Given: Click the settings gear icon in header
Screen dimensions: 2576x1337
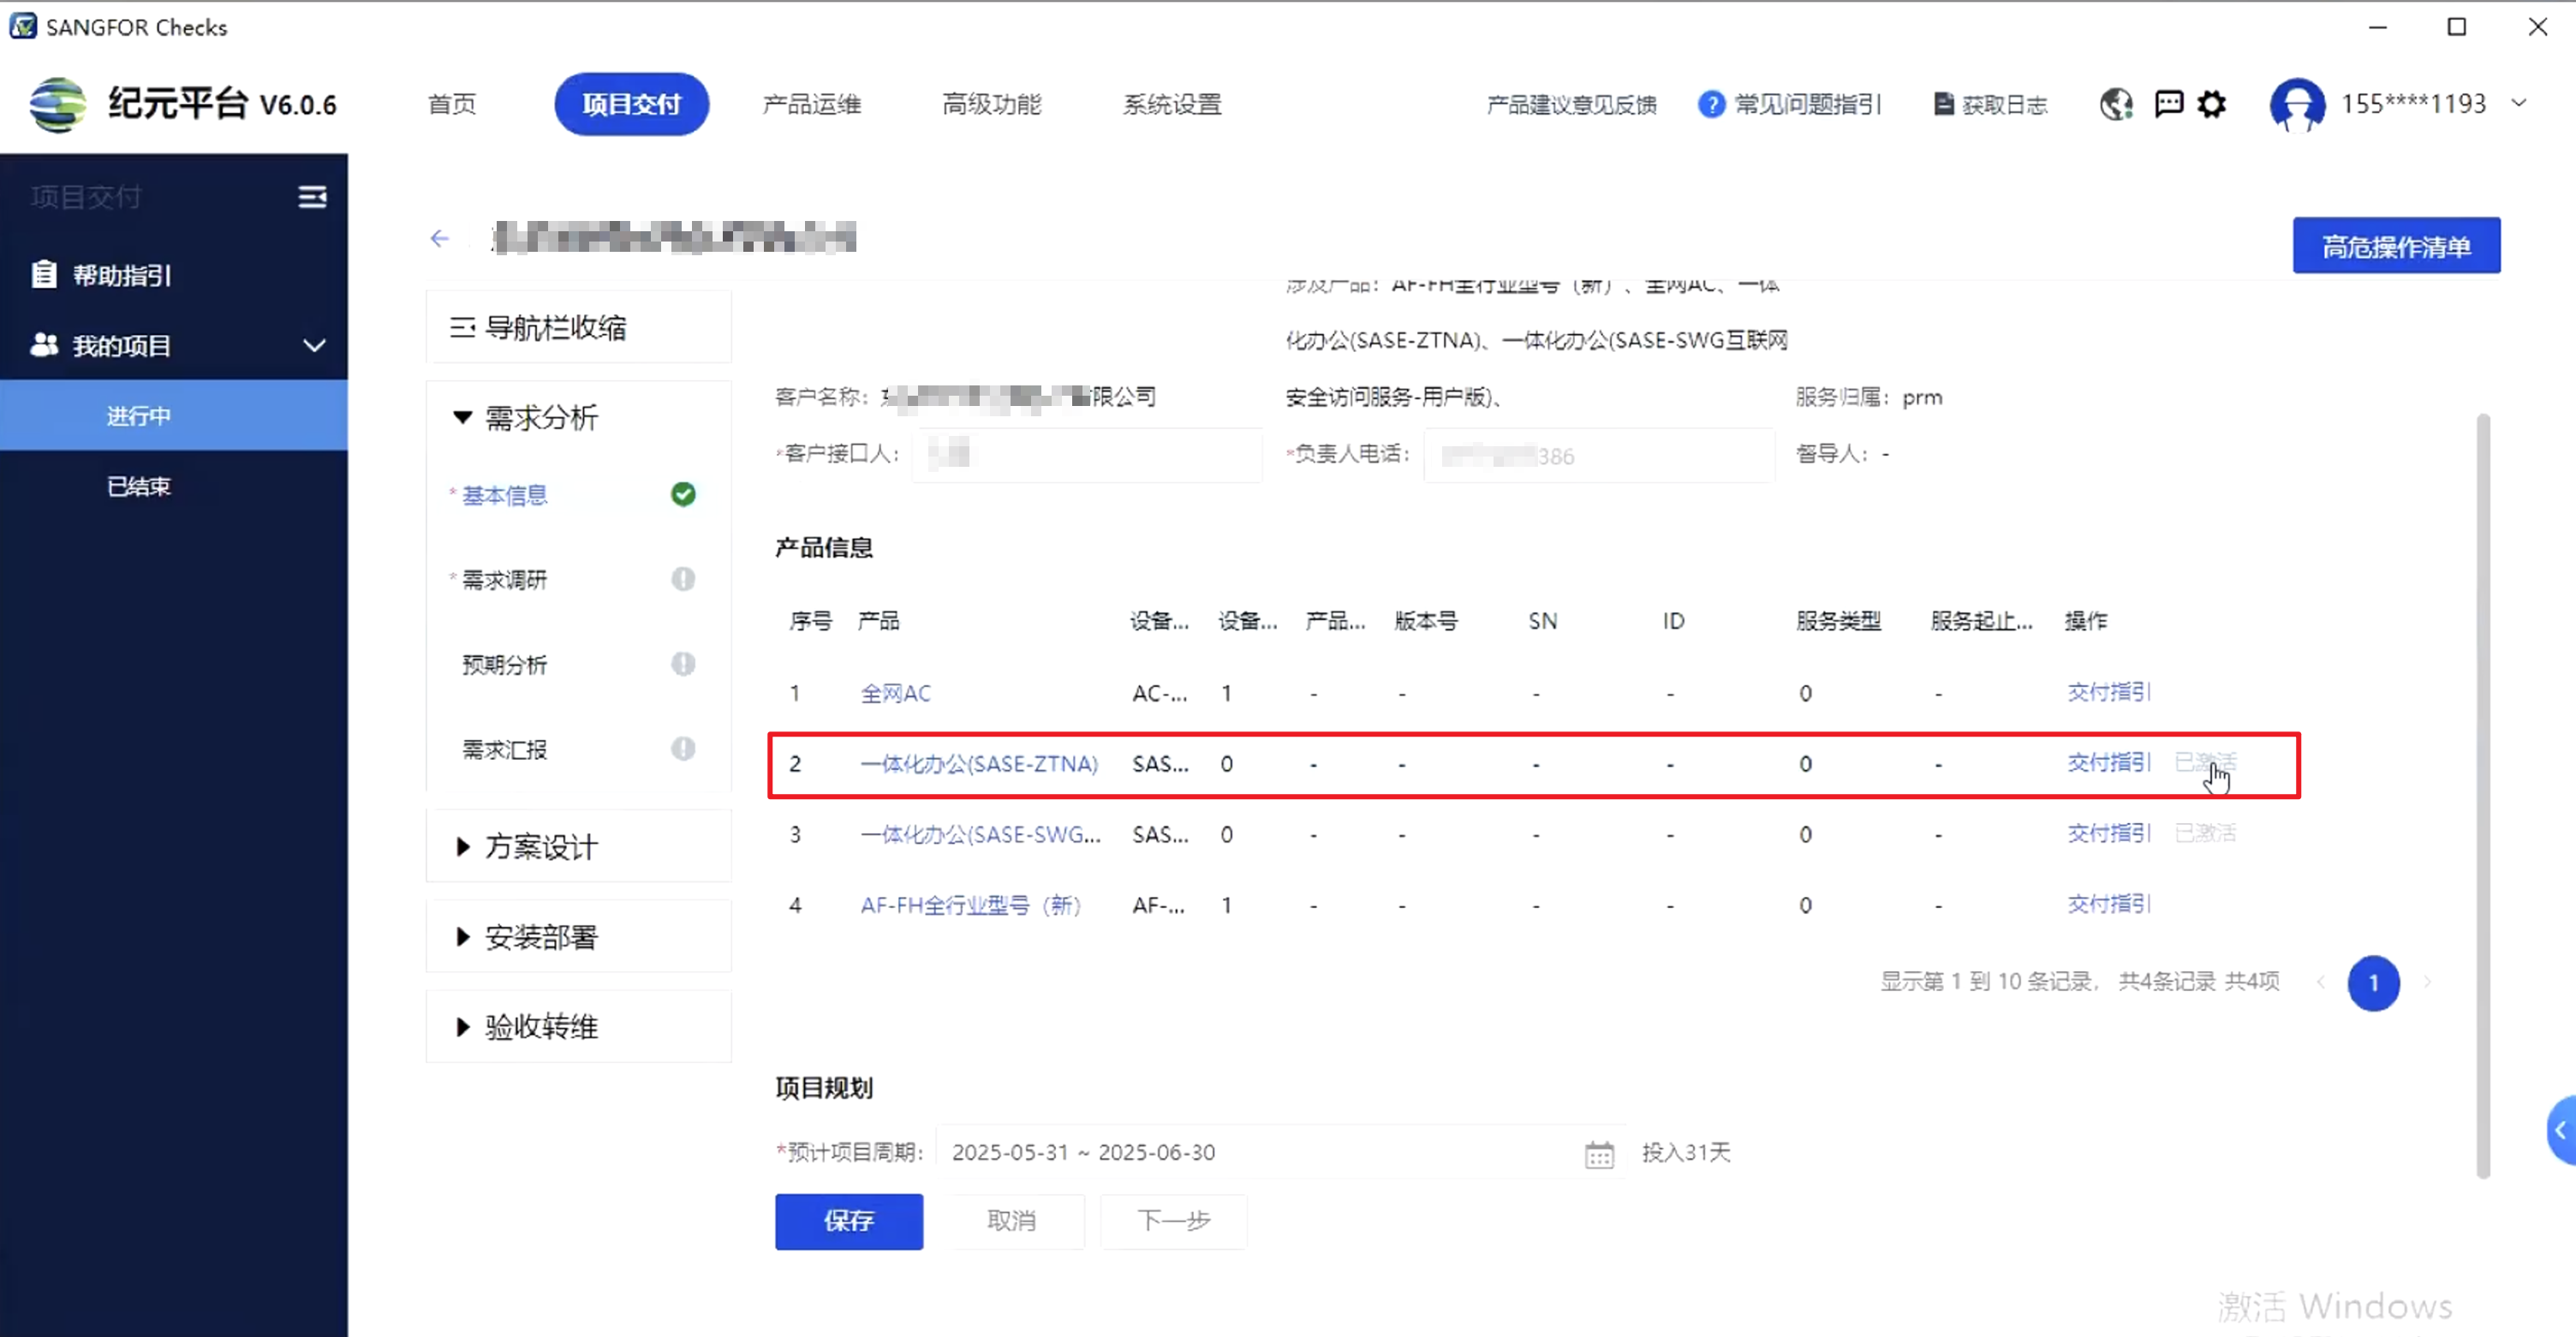Looking at the screenshot, I should point(2211,104).
